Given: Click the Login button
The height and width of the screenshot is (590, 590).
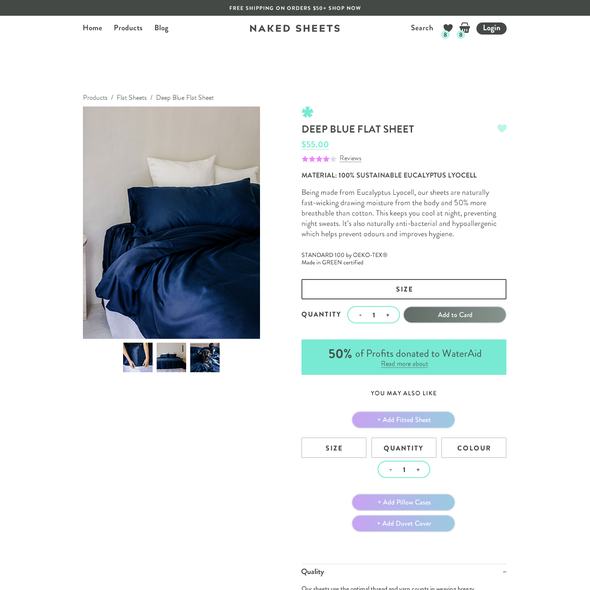Looking at the screenshot, I should [491, 28].
